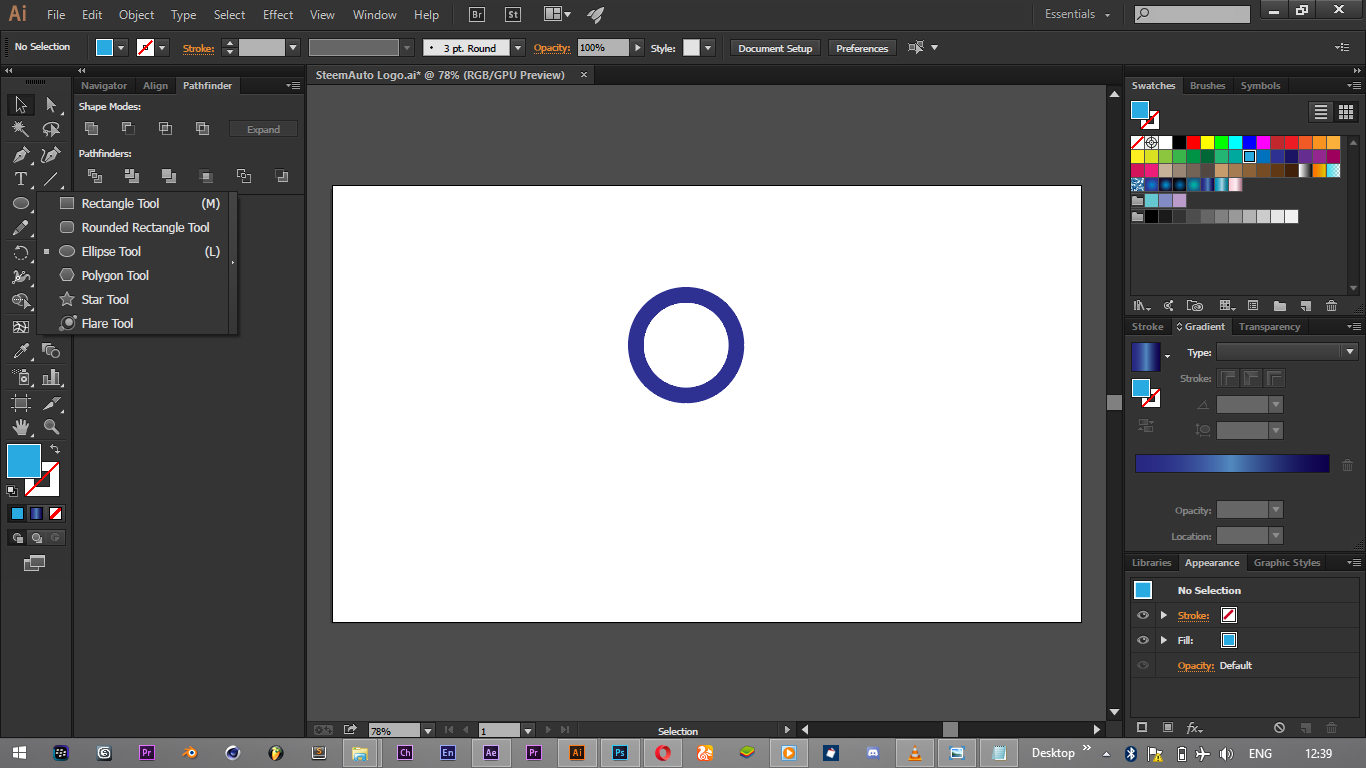This screenshot has width=1366, height=768.
Task: Switch to the Transparency tab
Action: [1269, 327]
